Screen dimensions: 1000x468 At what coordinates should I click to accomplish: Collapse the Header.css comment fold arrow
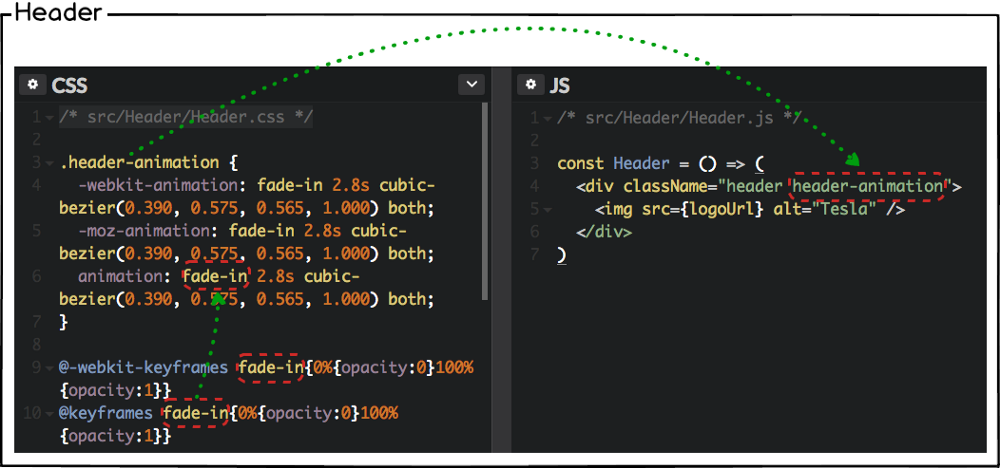pyautogui.click(x=49, y=118)
